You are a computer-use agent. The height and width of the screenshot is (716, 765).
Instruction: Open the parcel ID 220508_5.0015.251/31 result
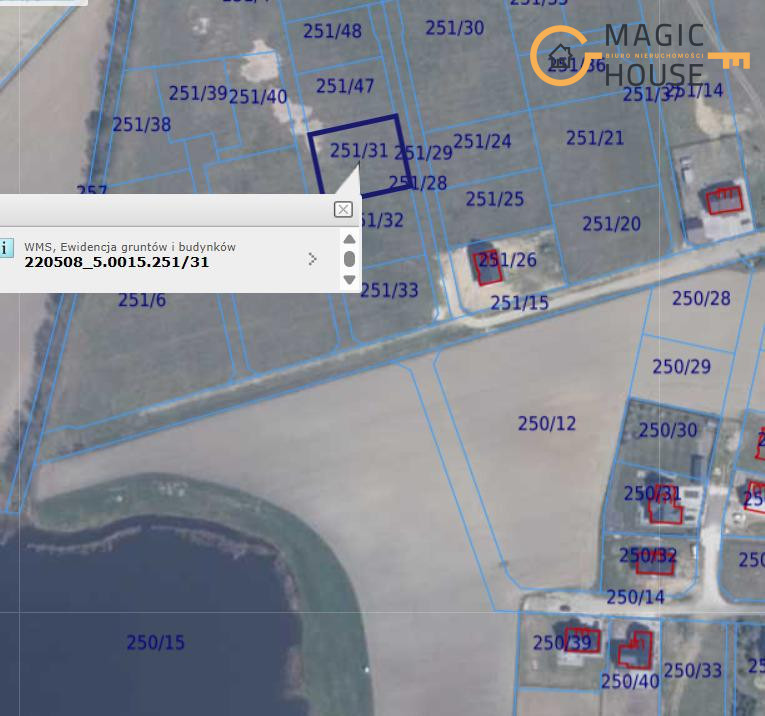[117, 263]
